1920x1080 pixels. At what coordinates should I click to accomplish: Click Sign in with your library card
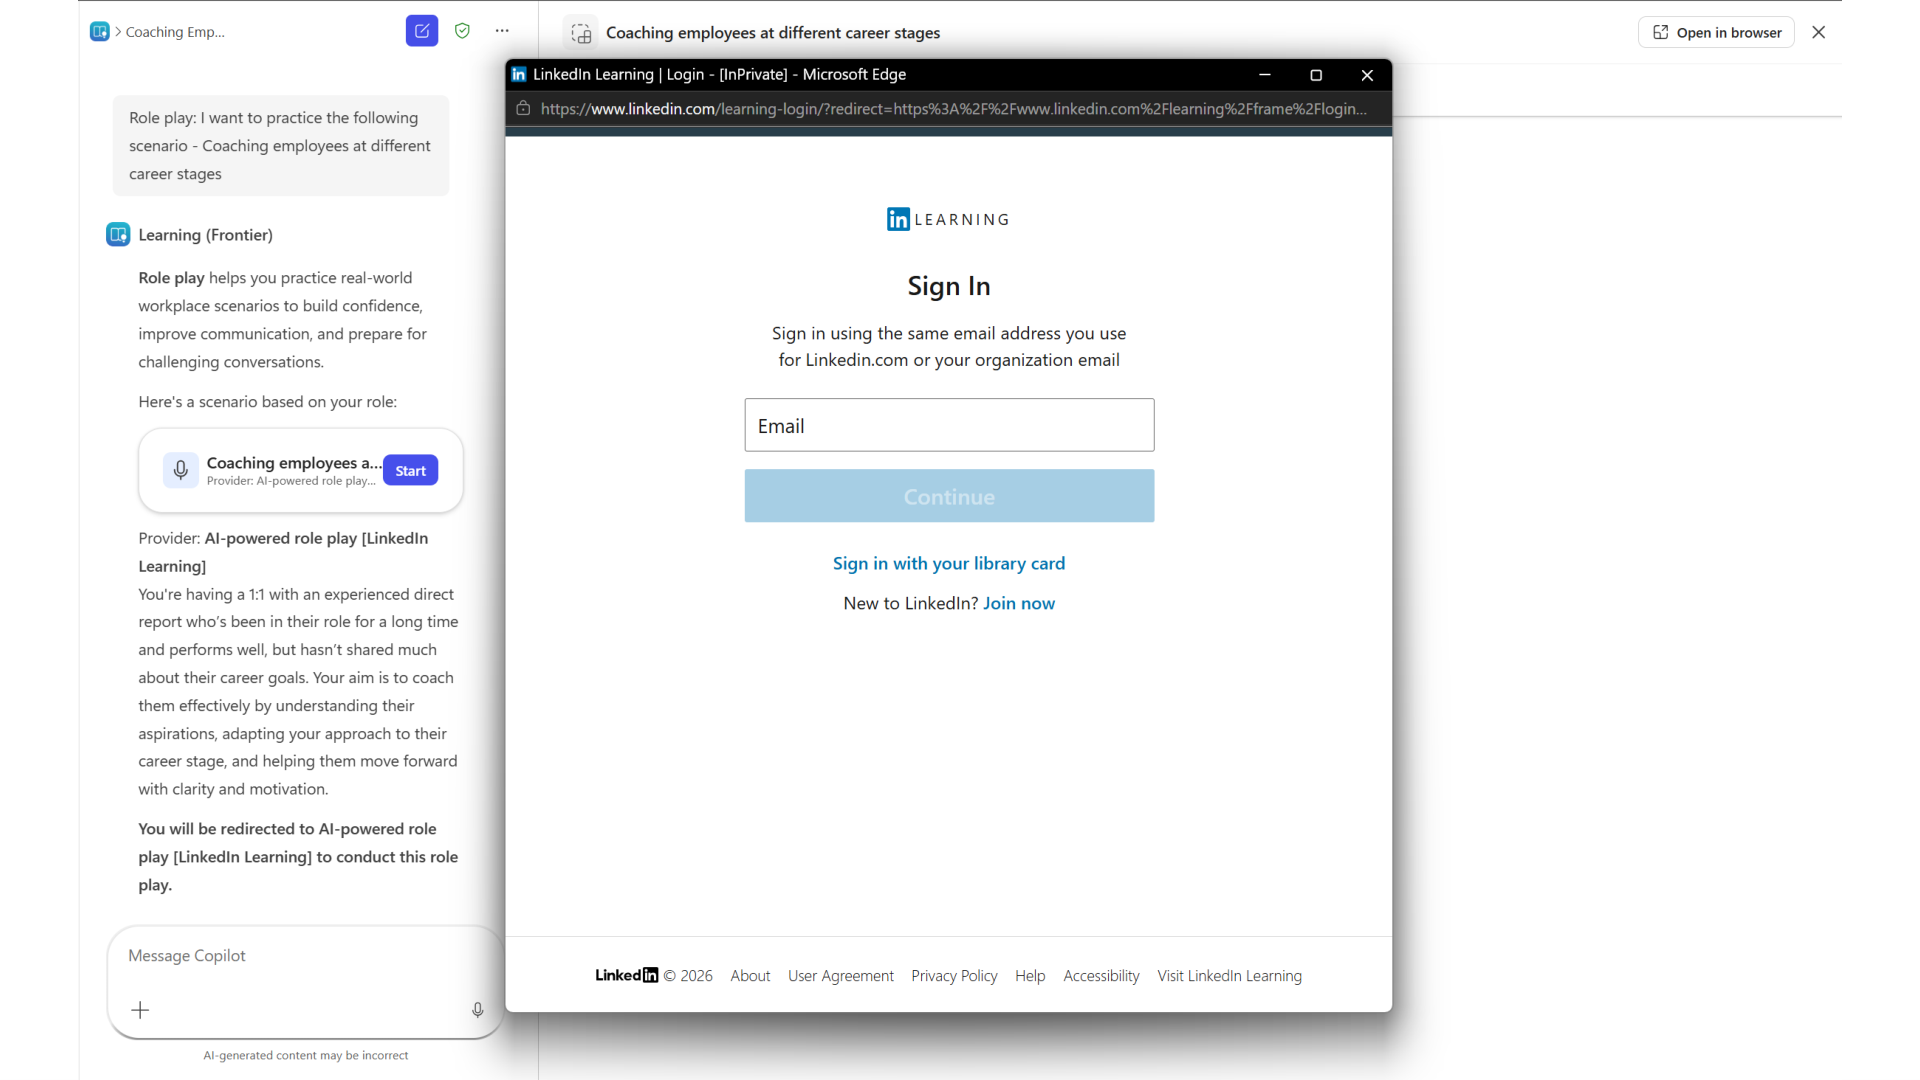click(949, 563)
